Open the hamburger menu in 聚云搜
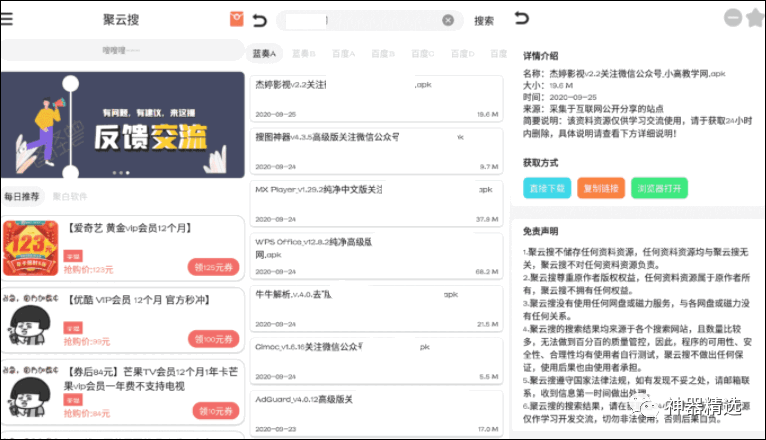Image resolution: width=766 pixels, height=440 pixels. tap(7, 19)
